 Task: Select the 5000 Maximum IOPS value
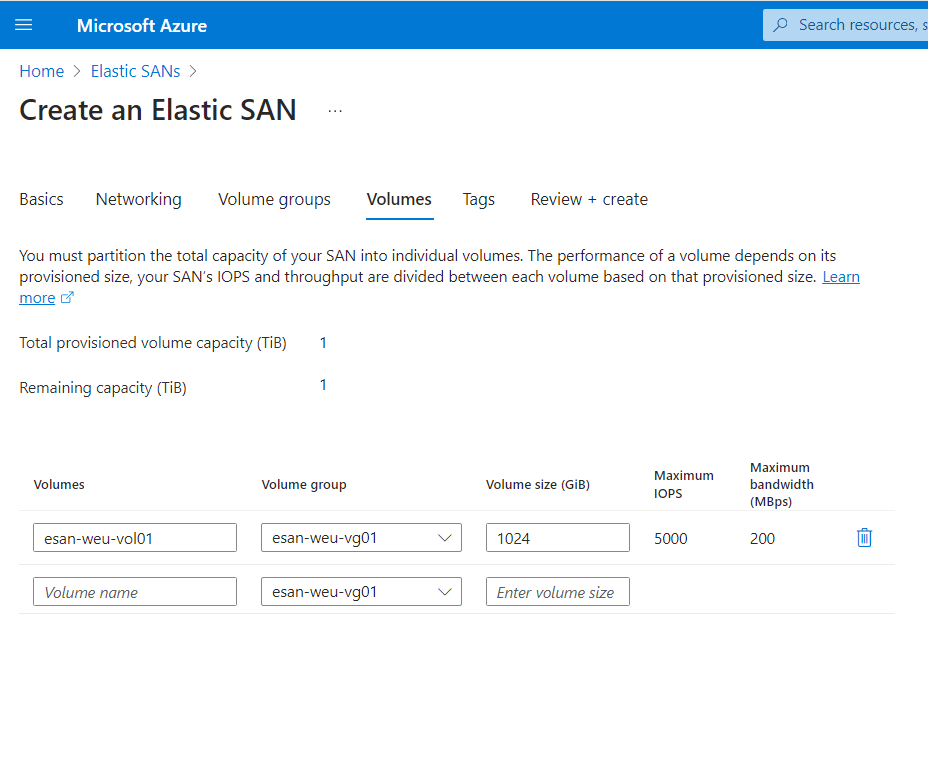click(x=671, y=539)
